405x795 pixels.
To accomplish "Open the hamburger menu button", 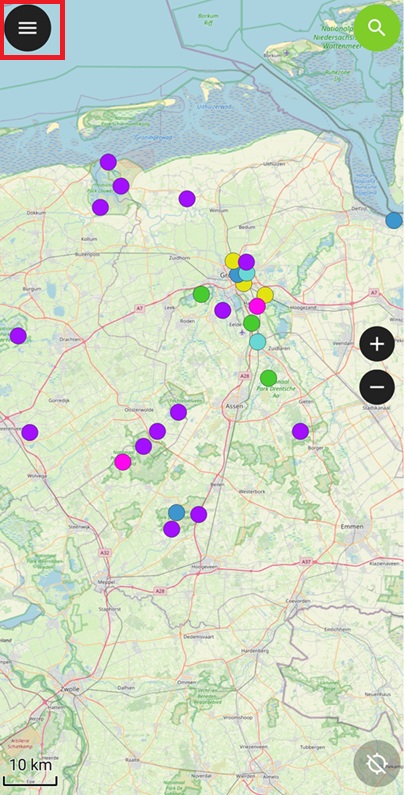I will point(28,28).
